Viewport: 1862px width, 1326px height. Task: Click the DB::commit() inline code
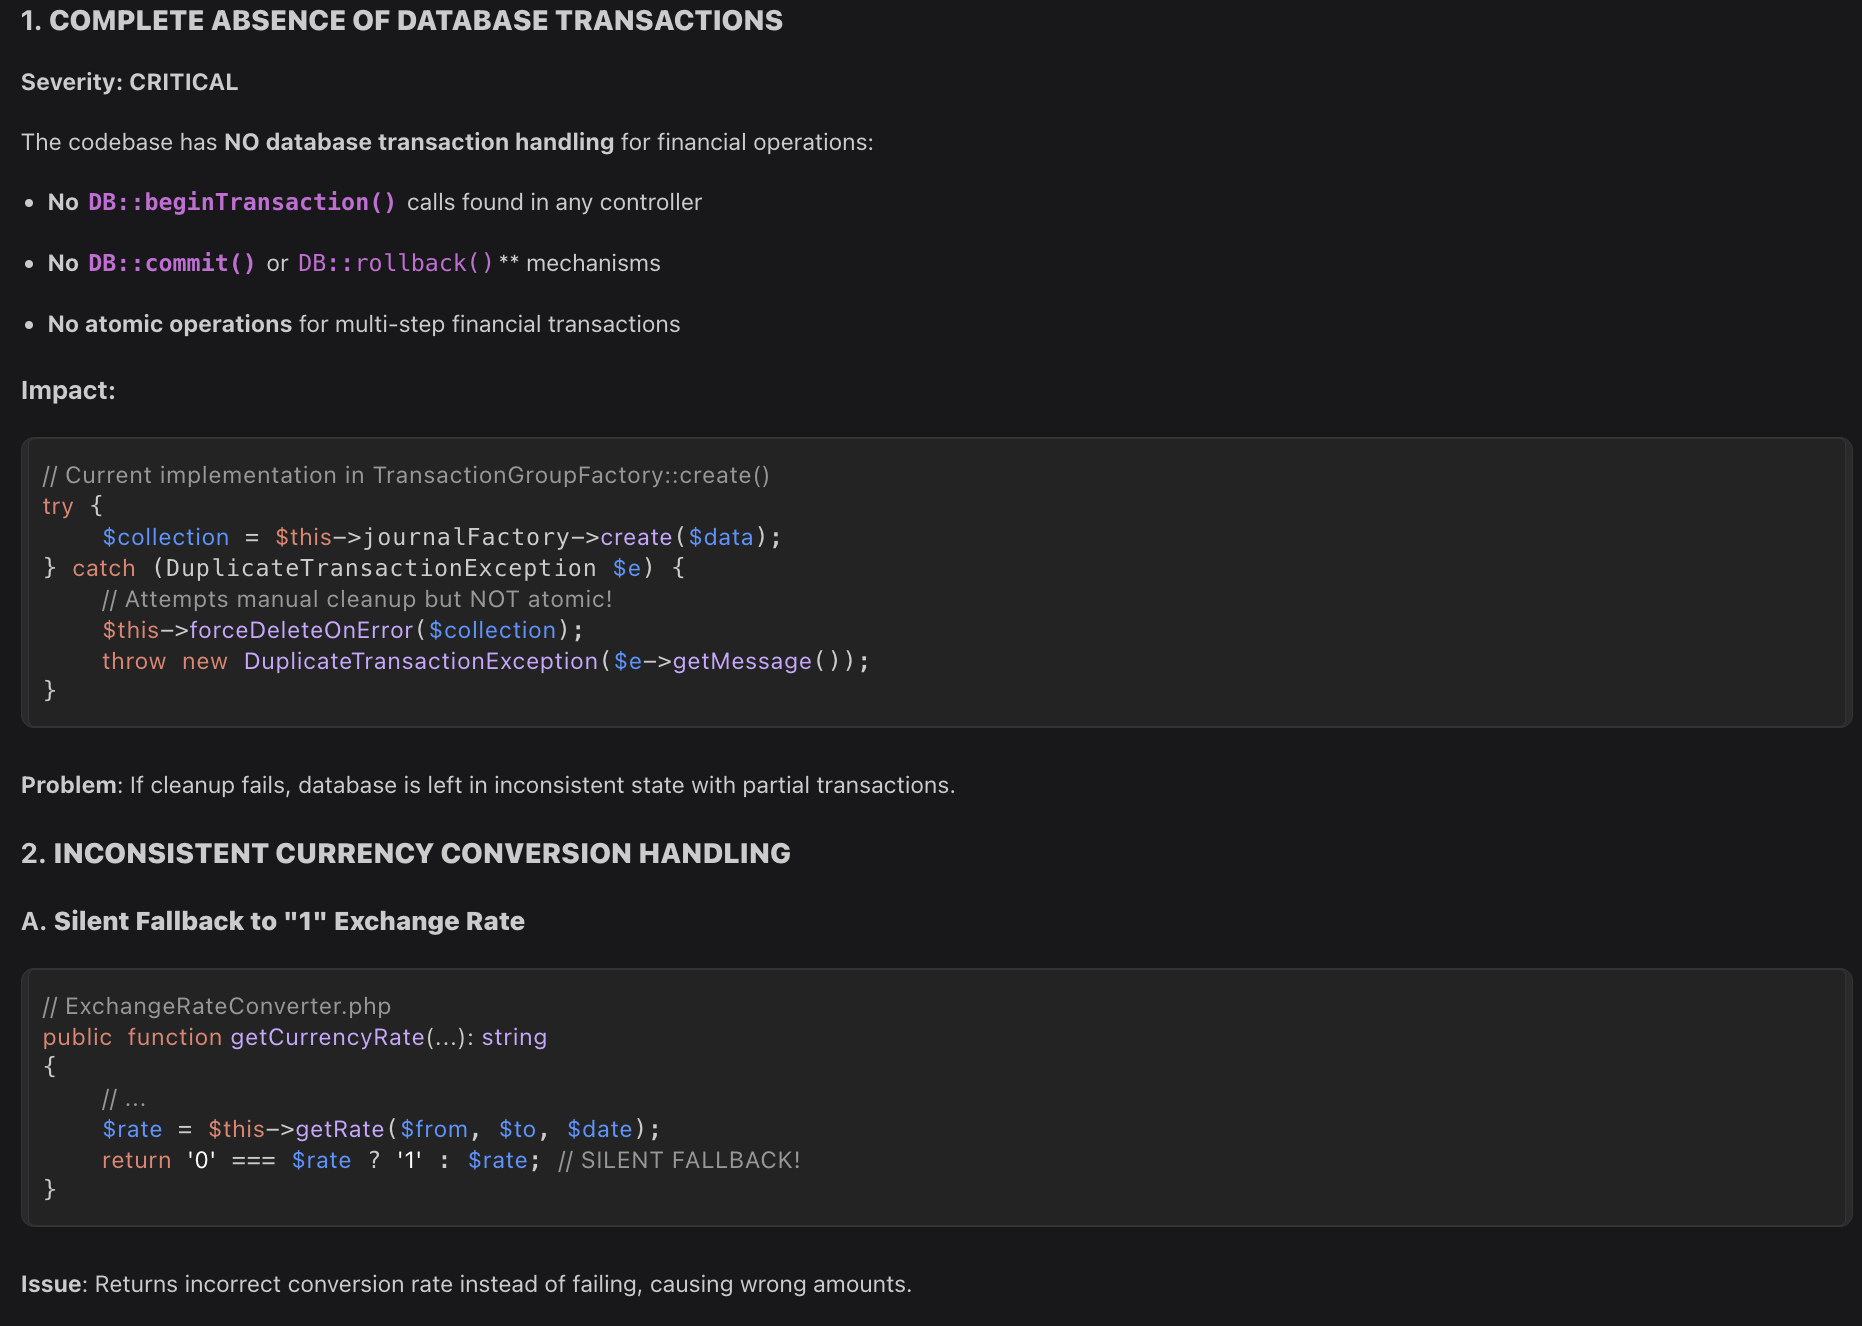click(x=171, y=263)
